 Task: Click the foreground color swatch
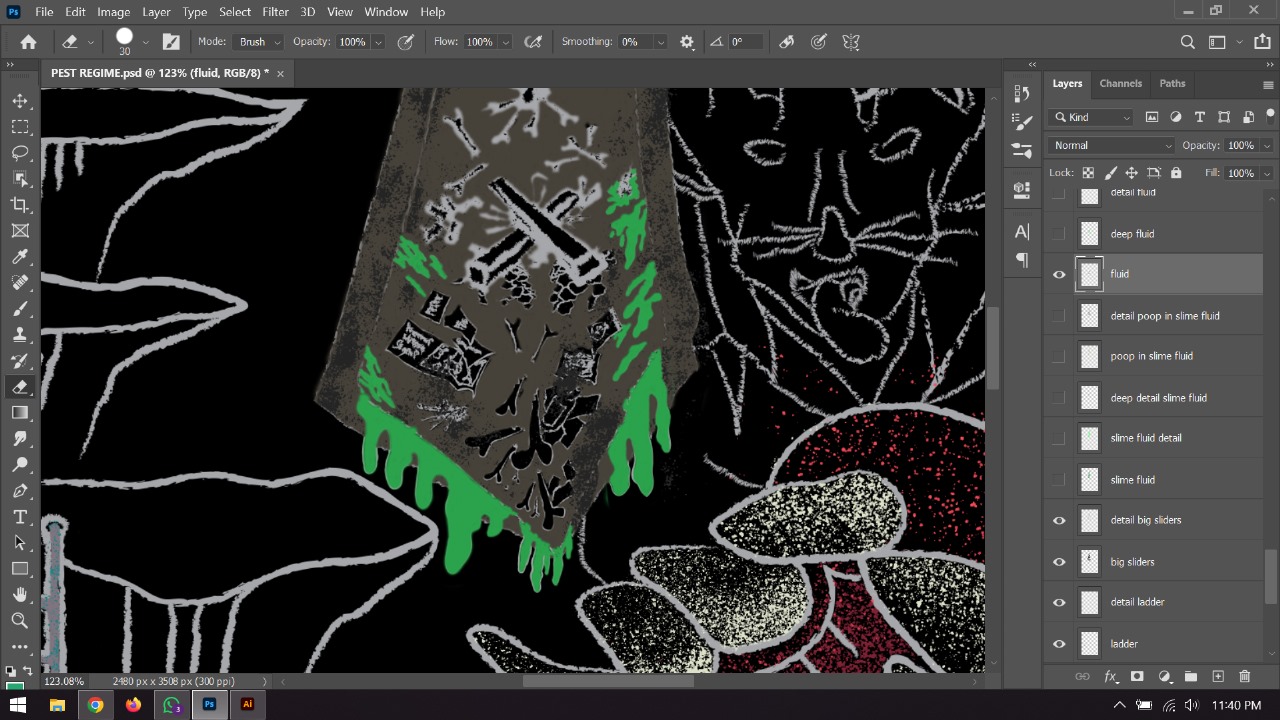click(x=15, y=686)
